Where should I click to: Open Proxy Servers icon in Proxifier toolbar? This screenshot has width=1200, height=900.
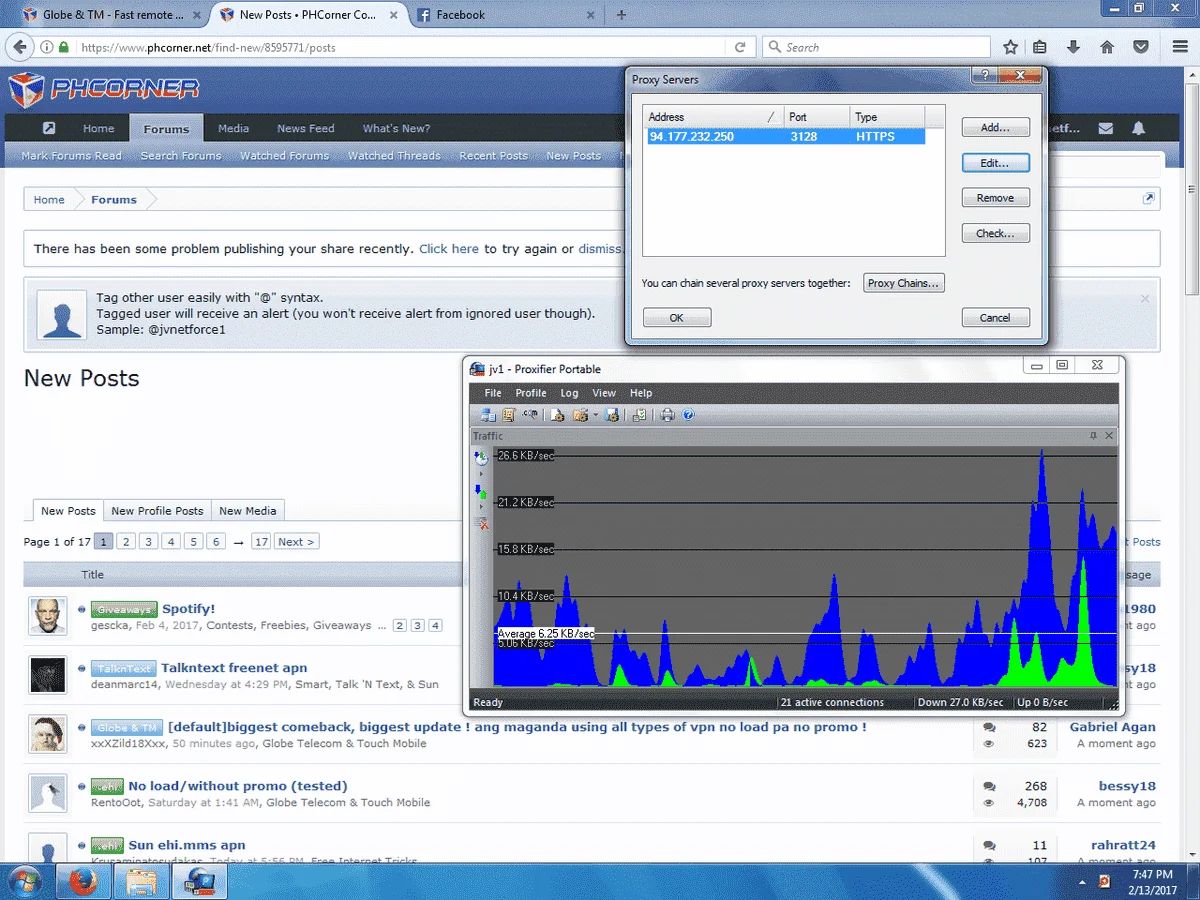[488, 415]
